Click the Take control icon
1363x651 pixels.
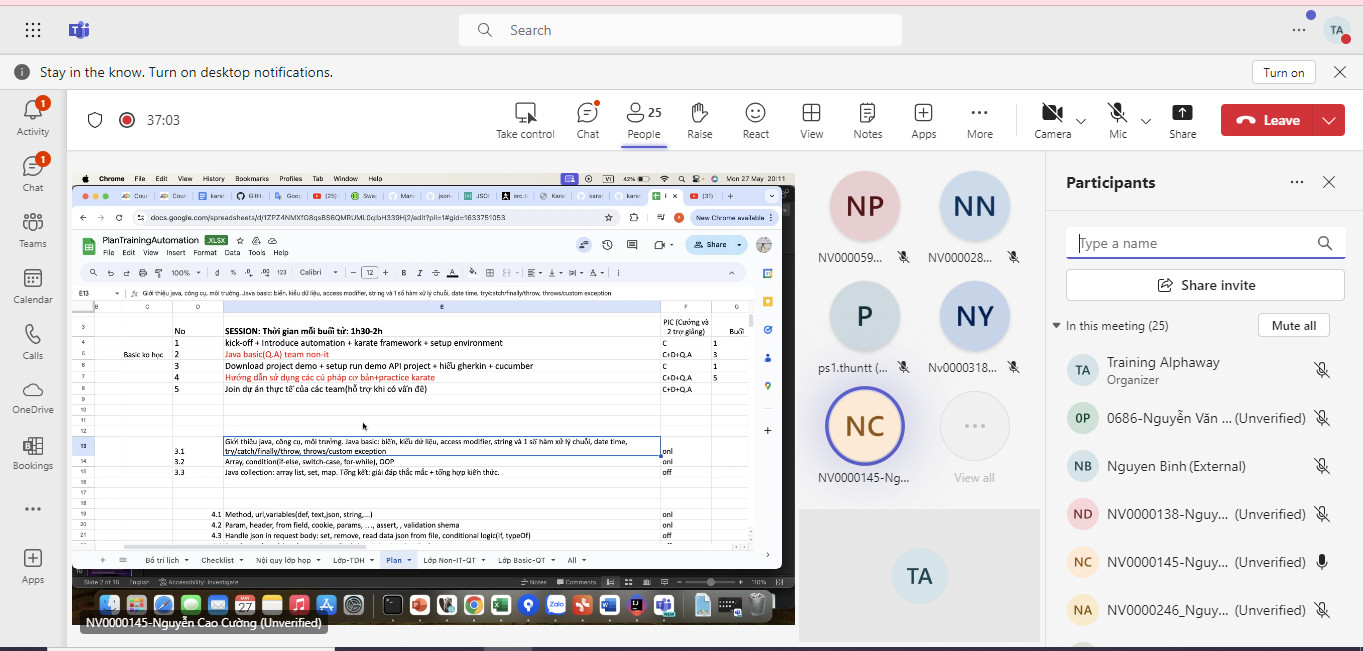tap(525, 120)
